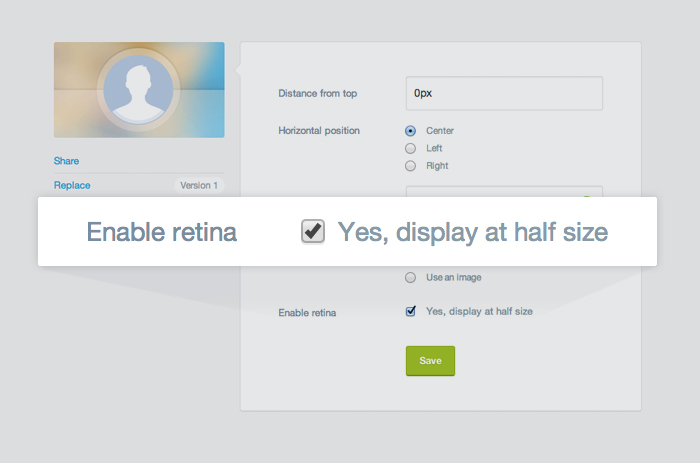The image size is (700, 463).
Task: Select the Center radio button
Action: coord(410,131)
